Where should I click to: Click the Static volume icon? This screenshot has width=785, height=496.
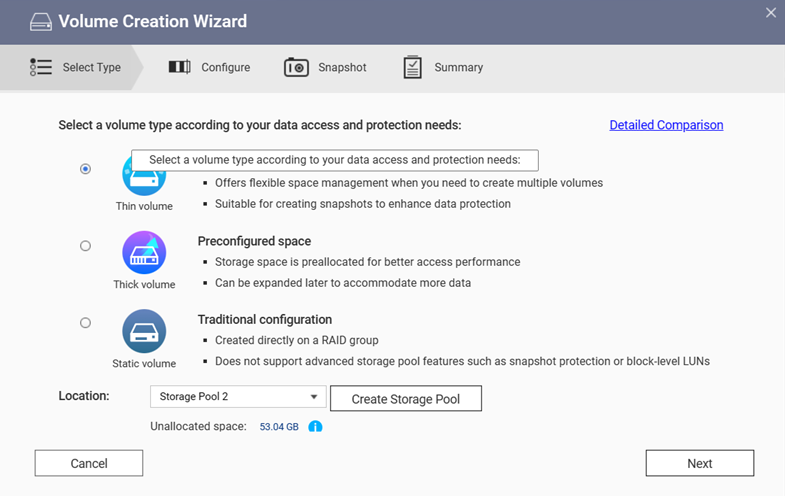click(144, 330)
